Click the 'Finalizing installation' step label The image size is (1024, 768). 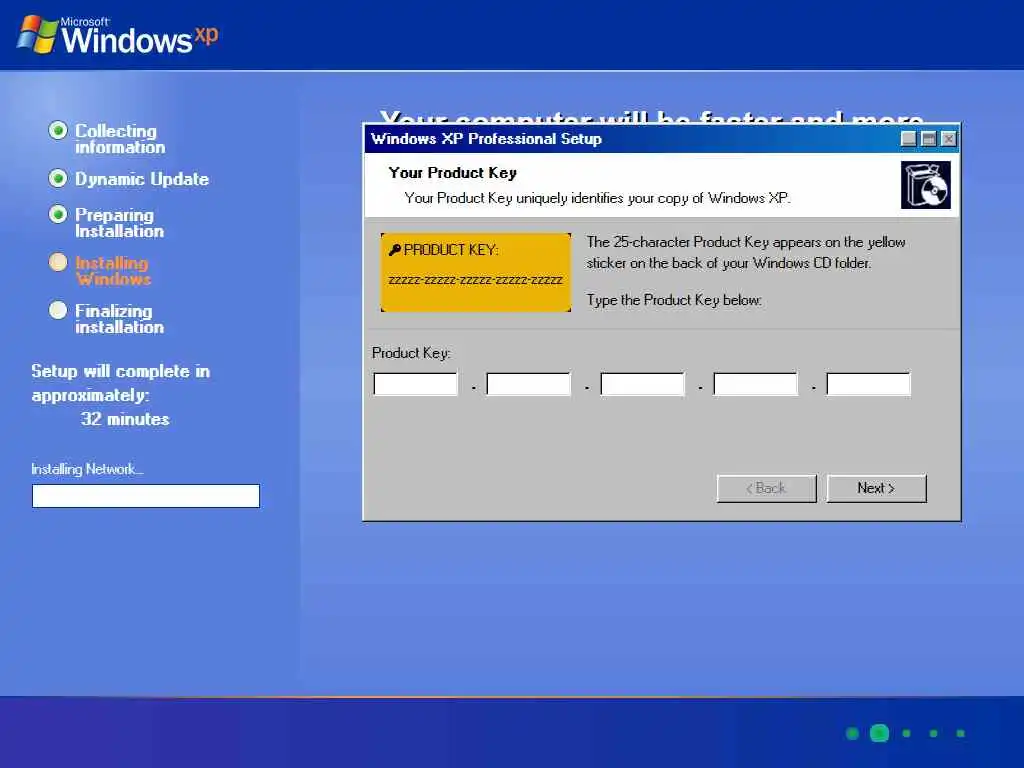pos(120,319)
